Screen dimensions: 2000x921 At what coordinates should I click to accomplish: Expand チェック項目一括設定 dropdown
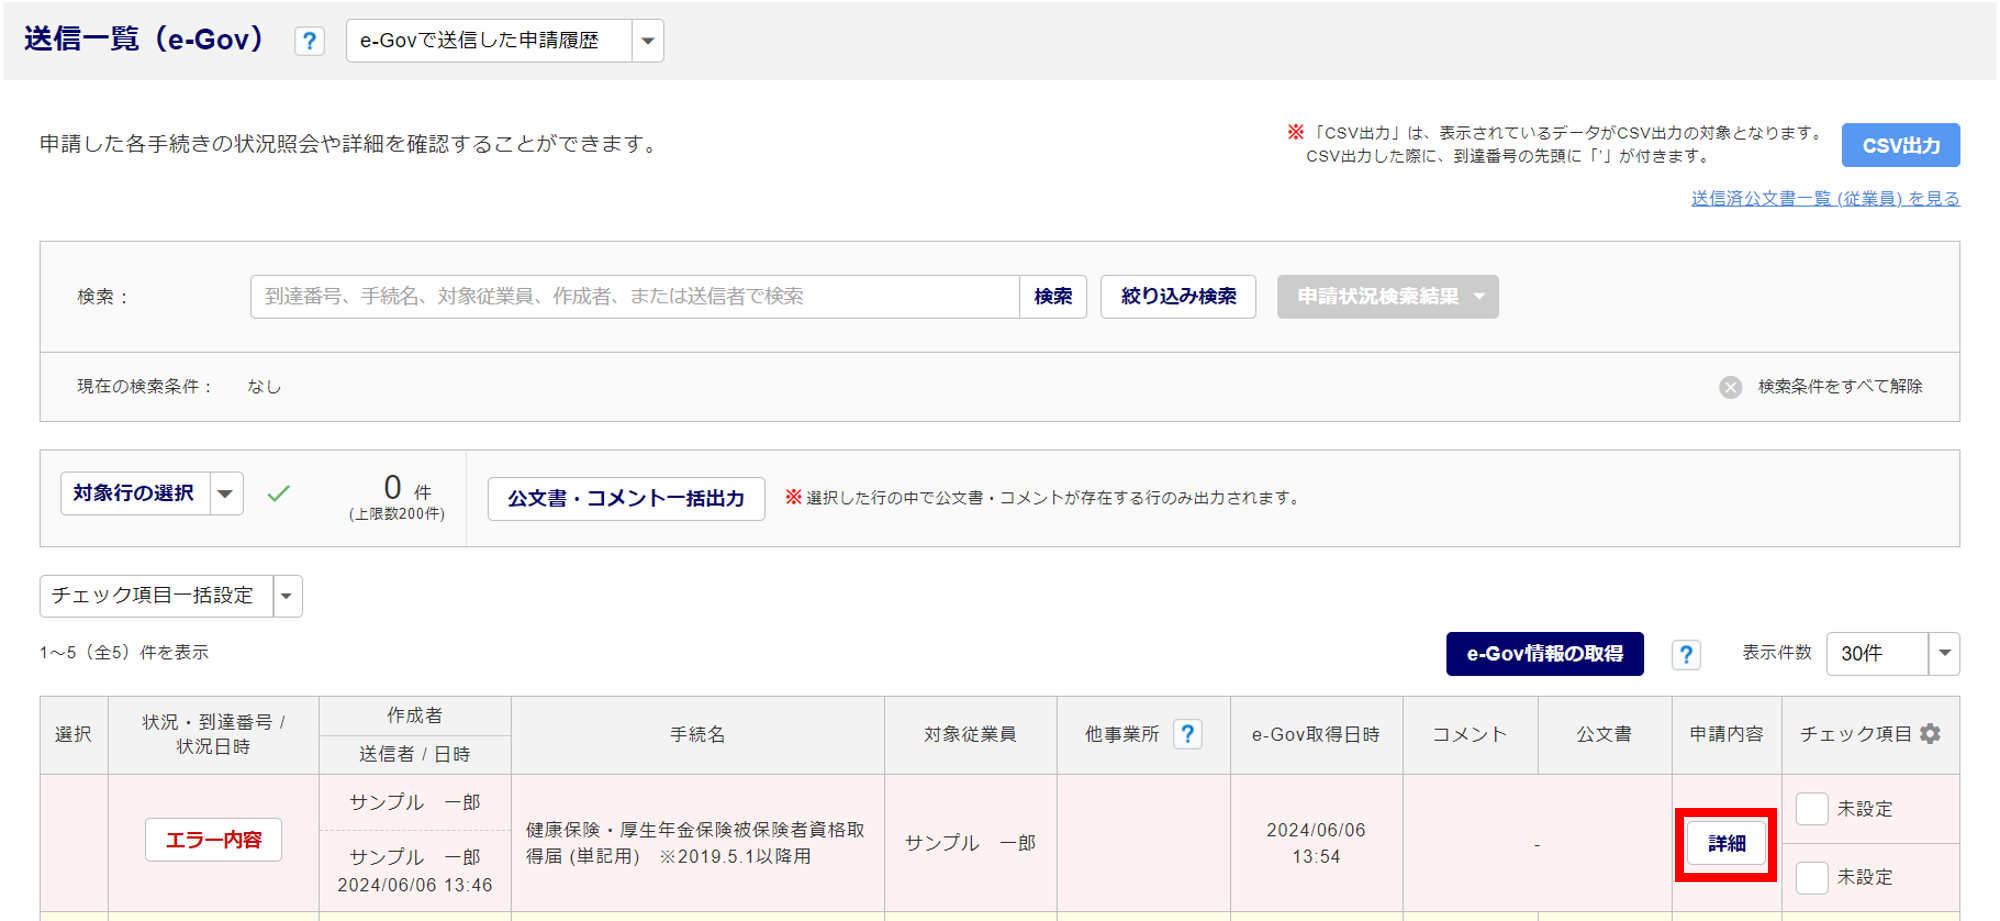click(x=287, y=596)
